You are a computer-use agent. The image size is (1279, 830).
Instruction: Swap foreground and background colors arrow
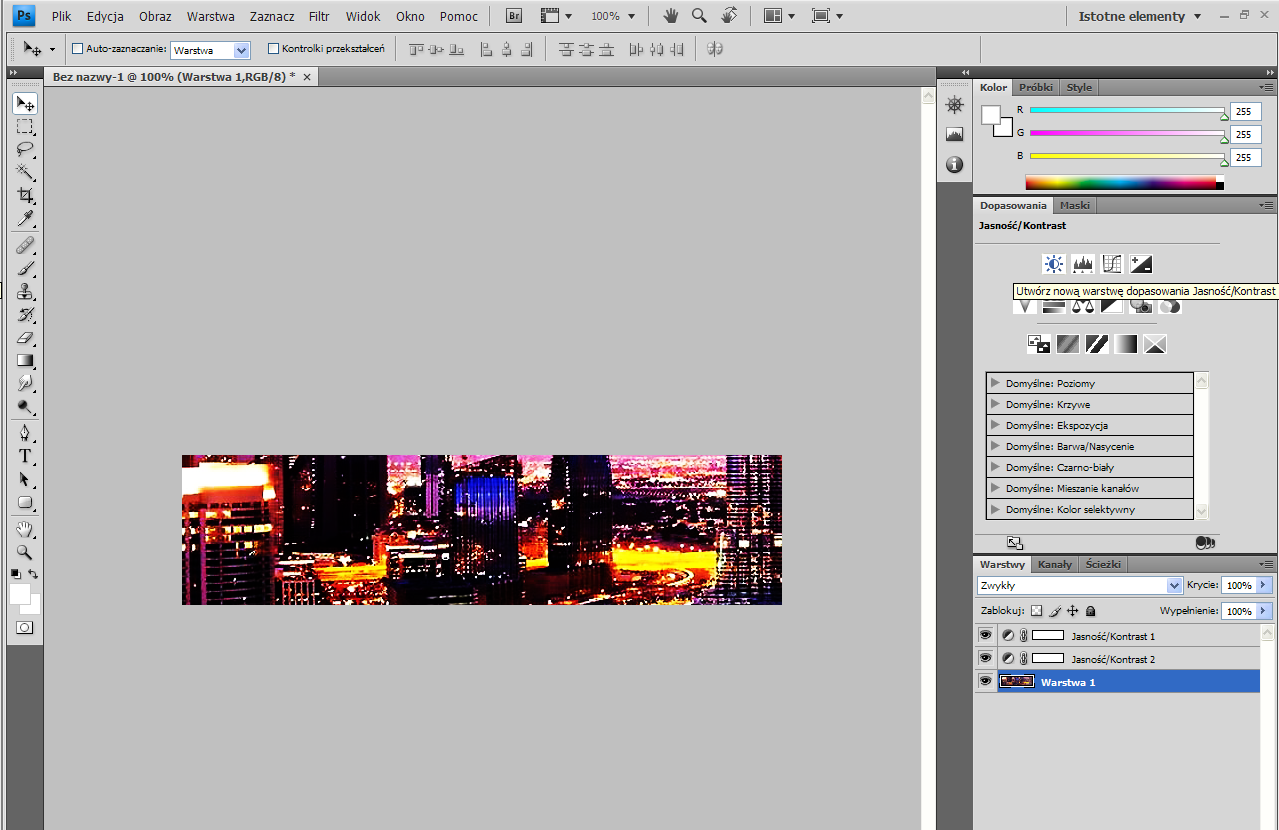point(33,574)
